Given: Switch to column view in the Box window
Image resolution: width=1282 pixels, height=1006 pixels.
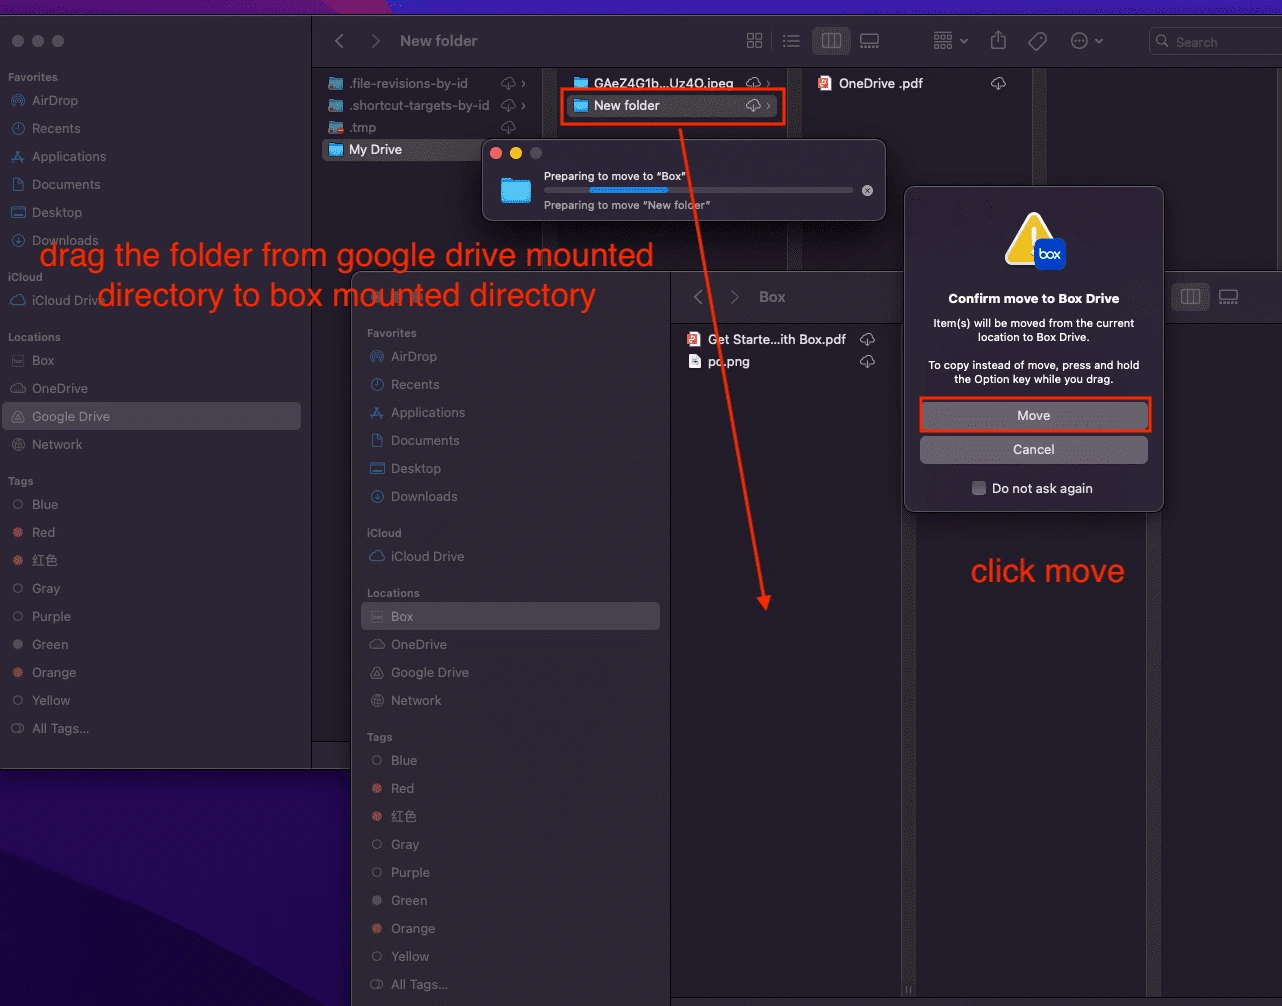Looking at the screenshot, I should coord(1190,297).
